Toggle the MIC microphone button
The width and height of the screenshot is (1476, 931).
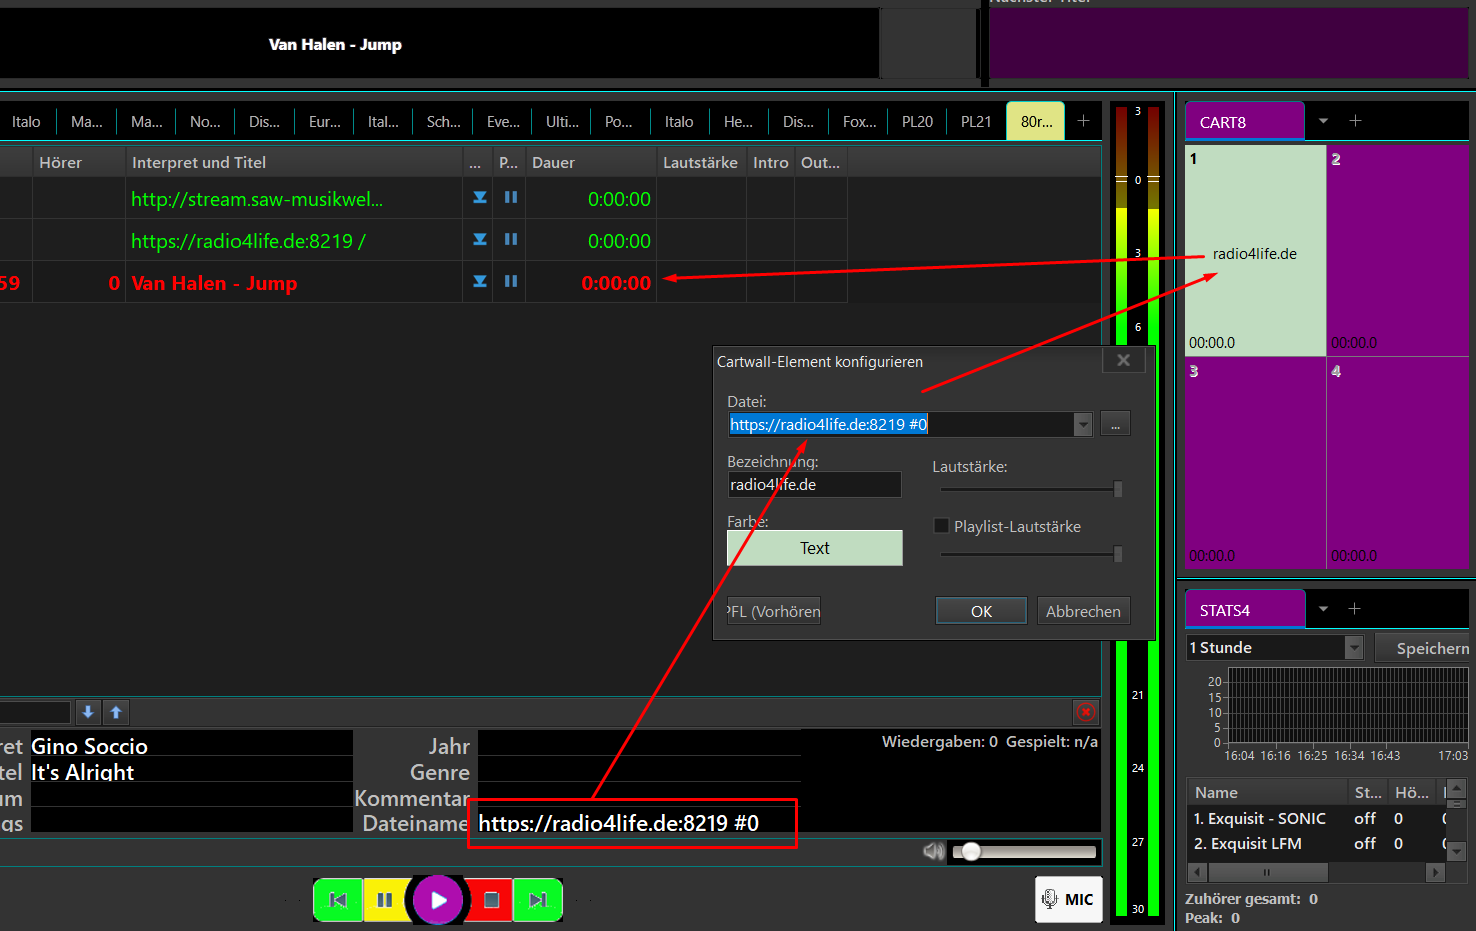click(1068, 899)
